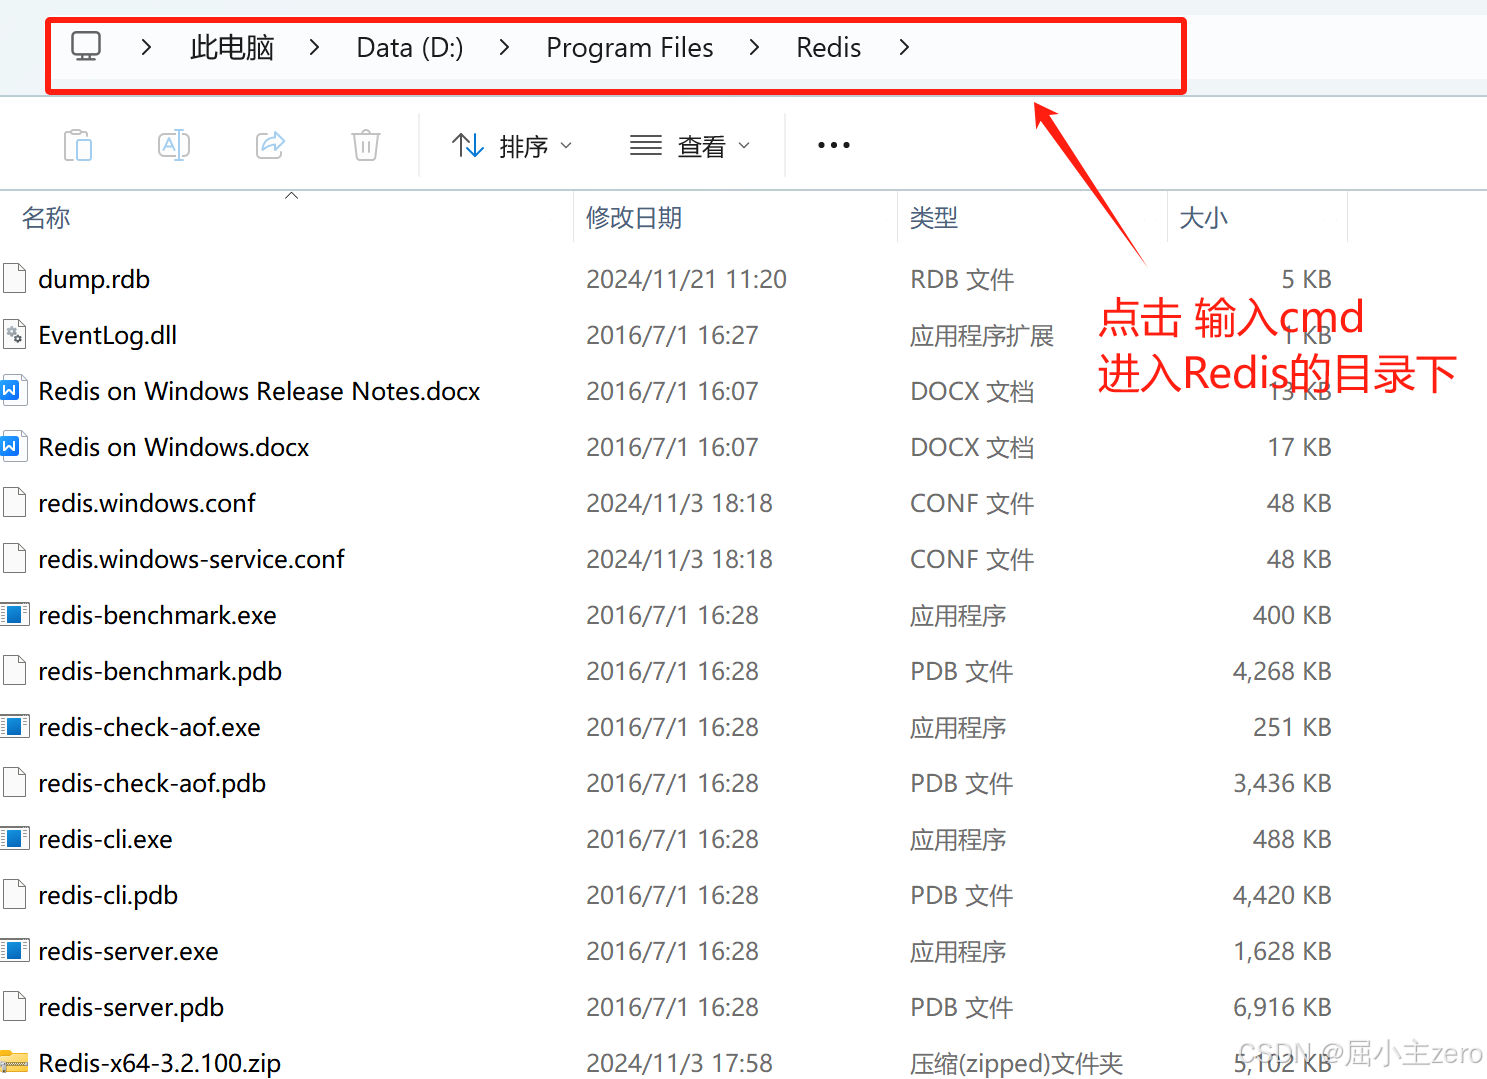Click redis-check-aof.pdb file icon
The image size is (1487, 1079).
(14, 782)
